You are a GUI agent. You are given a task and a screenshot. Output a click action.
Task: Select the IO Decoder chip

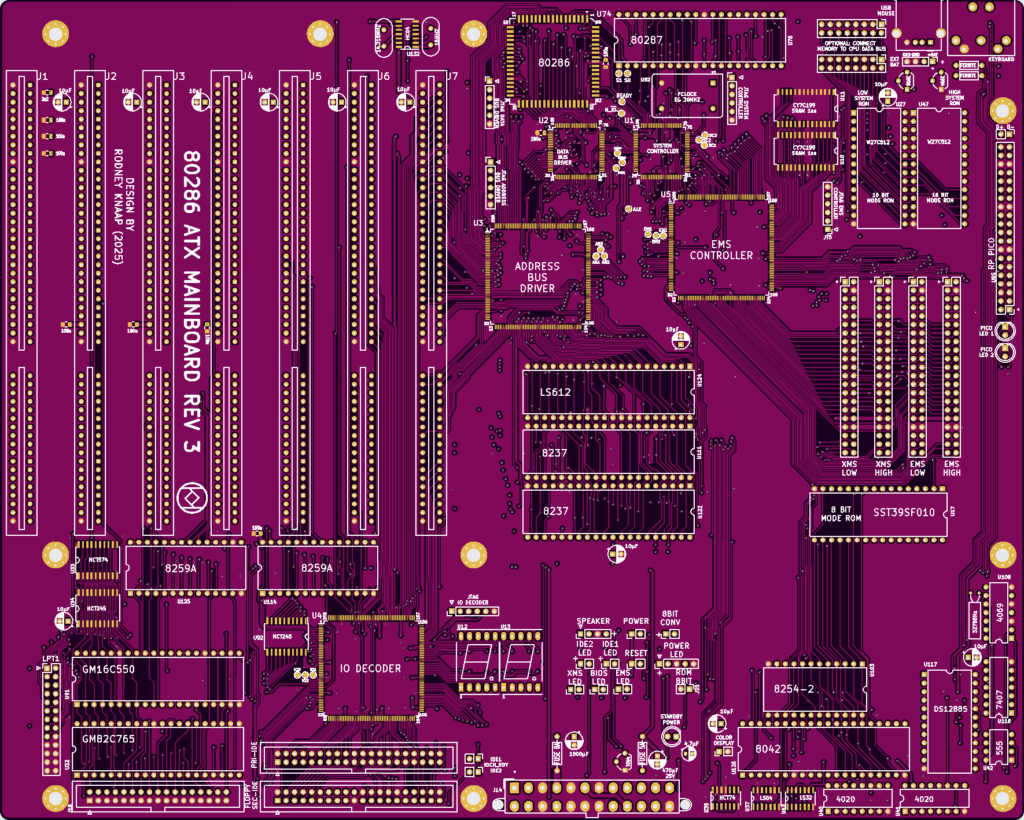[370, 668]
